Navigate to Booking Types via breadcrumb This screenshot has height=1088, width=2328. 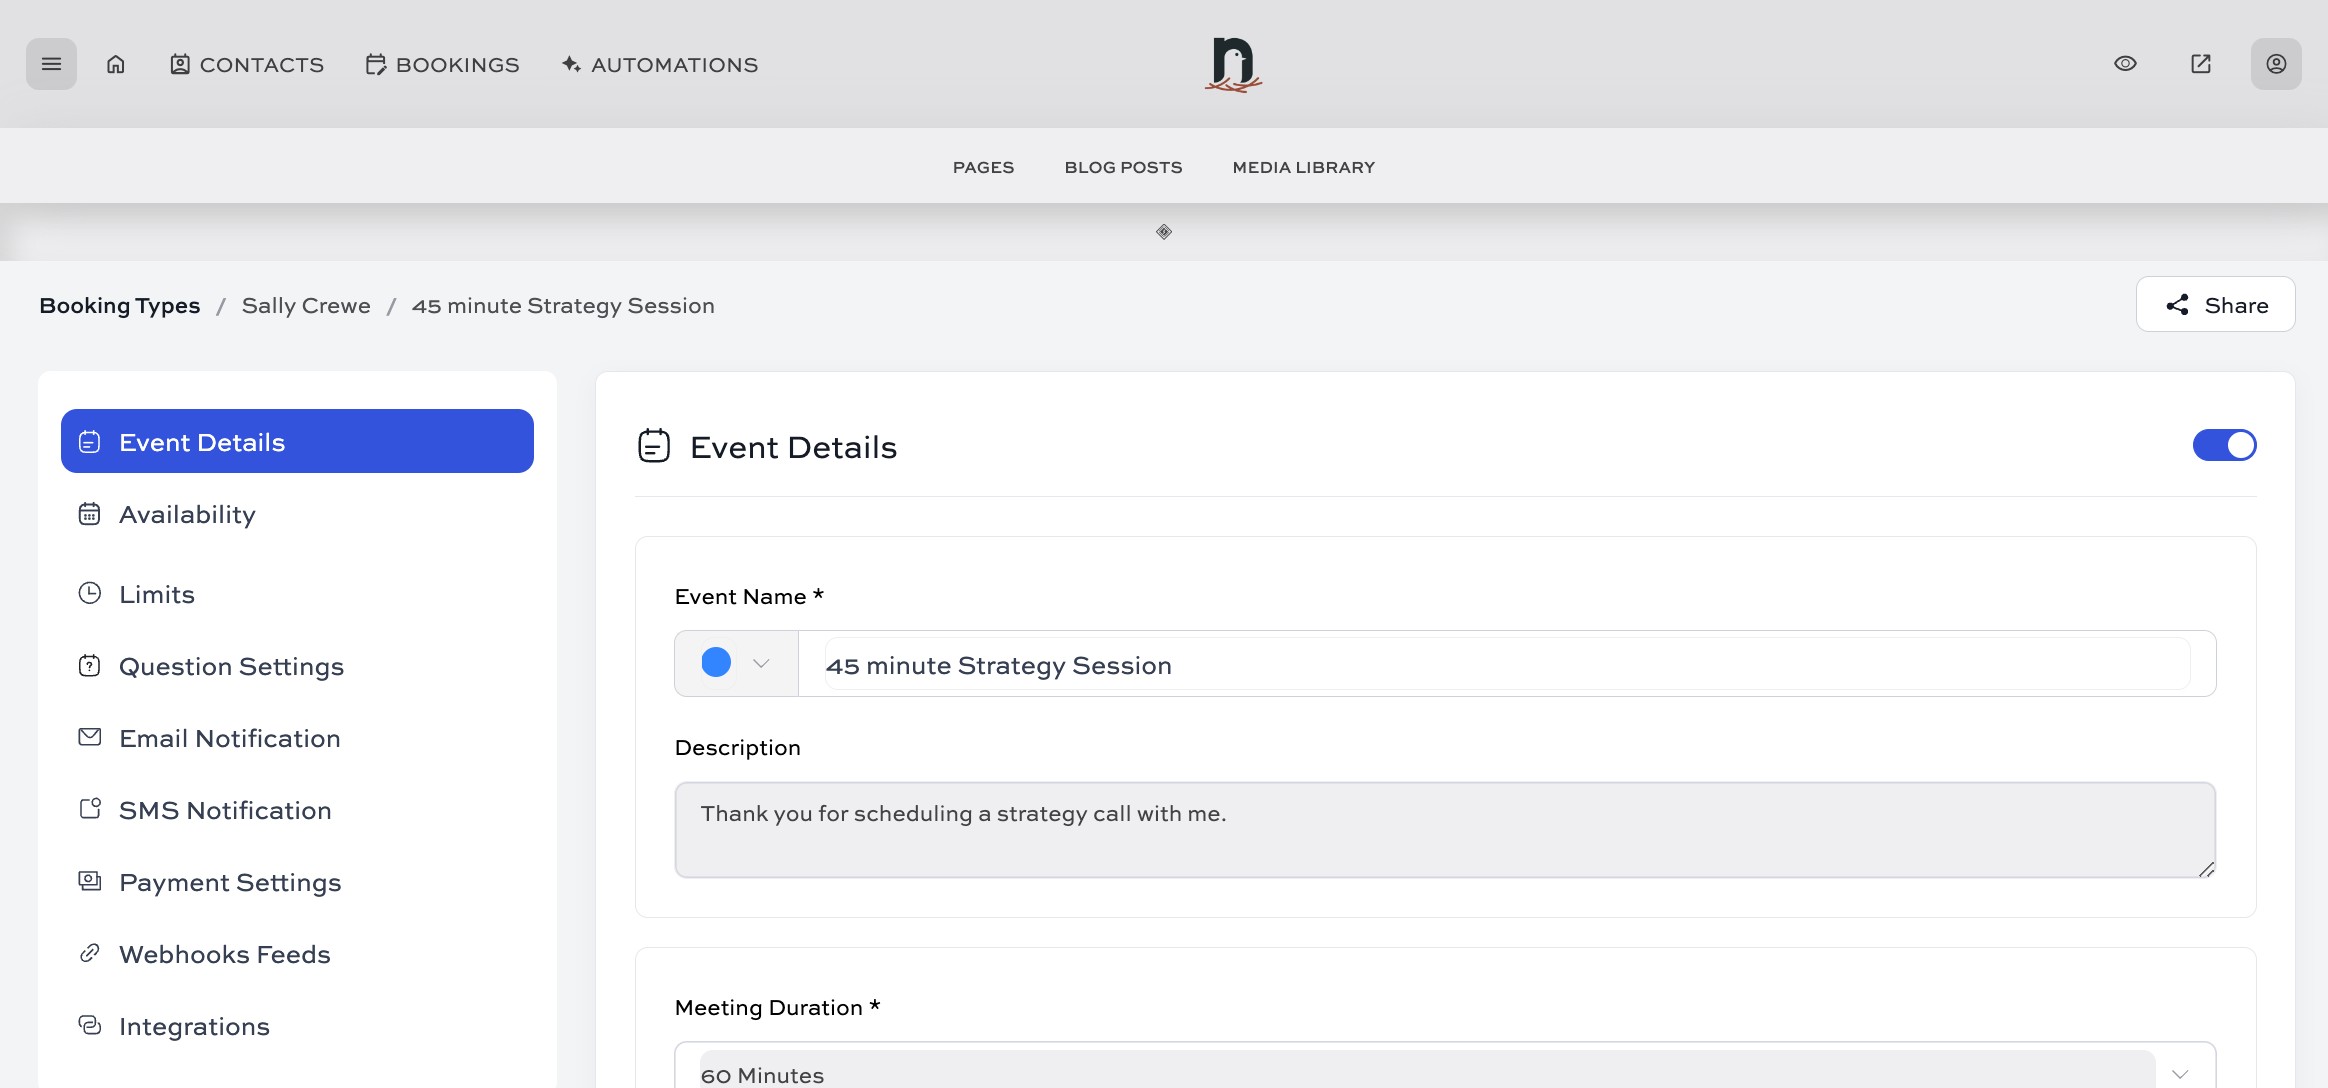tap(119, 305)
